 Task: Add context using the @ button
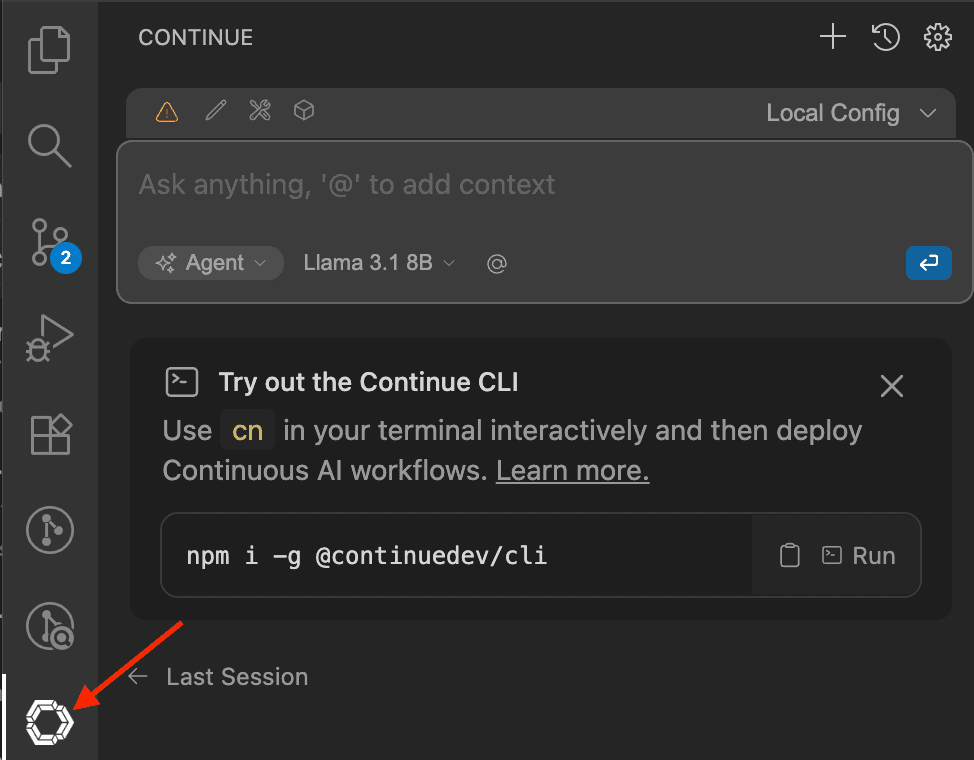[x=497, y=263]
